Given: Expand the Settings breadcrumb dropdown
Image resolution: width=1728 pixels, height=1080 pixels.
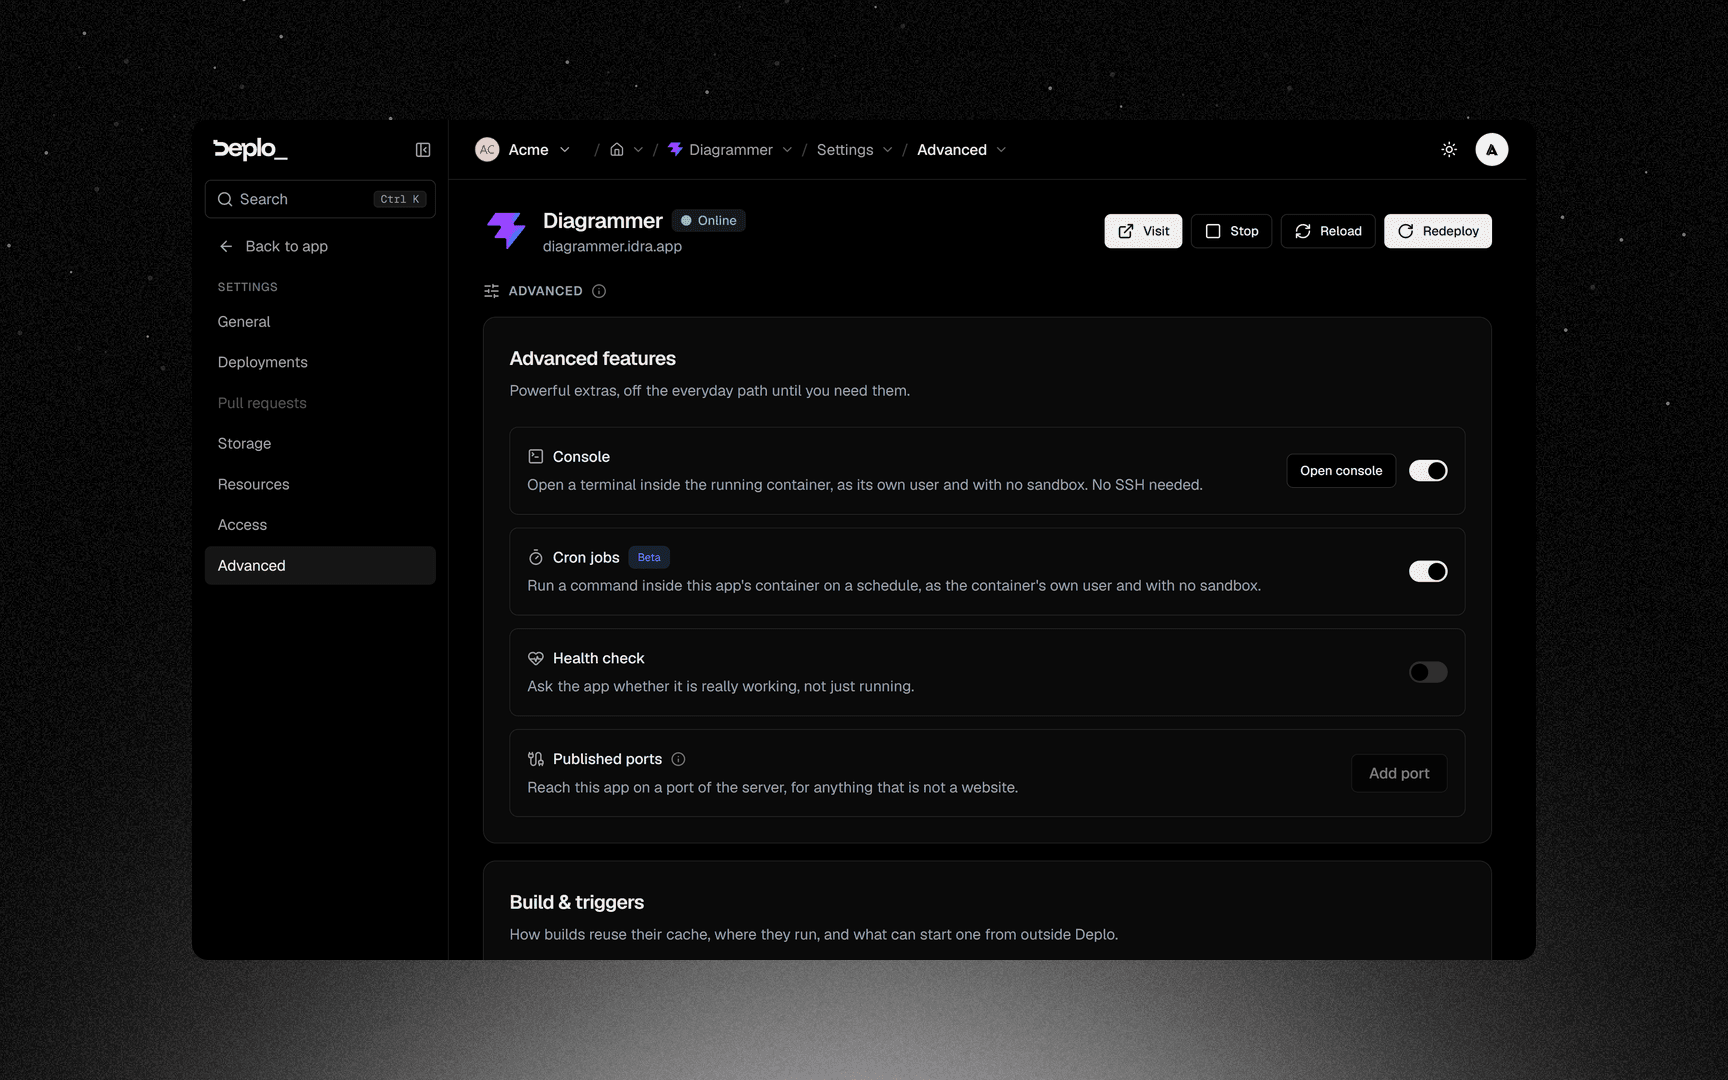Looking at the screenshot, I should 887,150.
